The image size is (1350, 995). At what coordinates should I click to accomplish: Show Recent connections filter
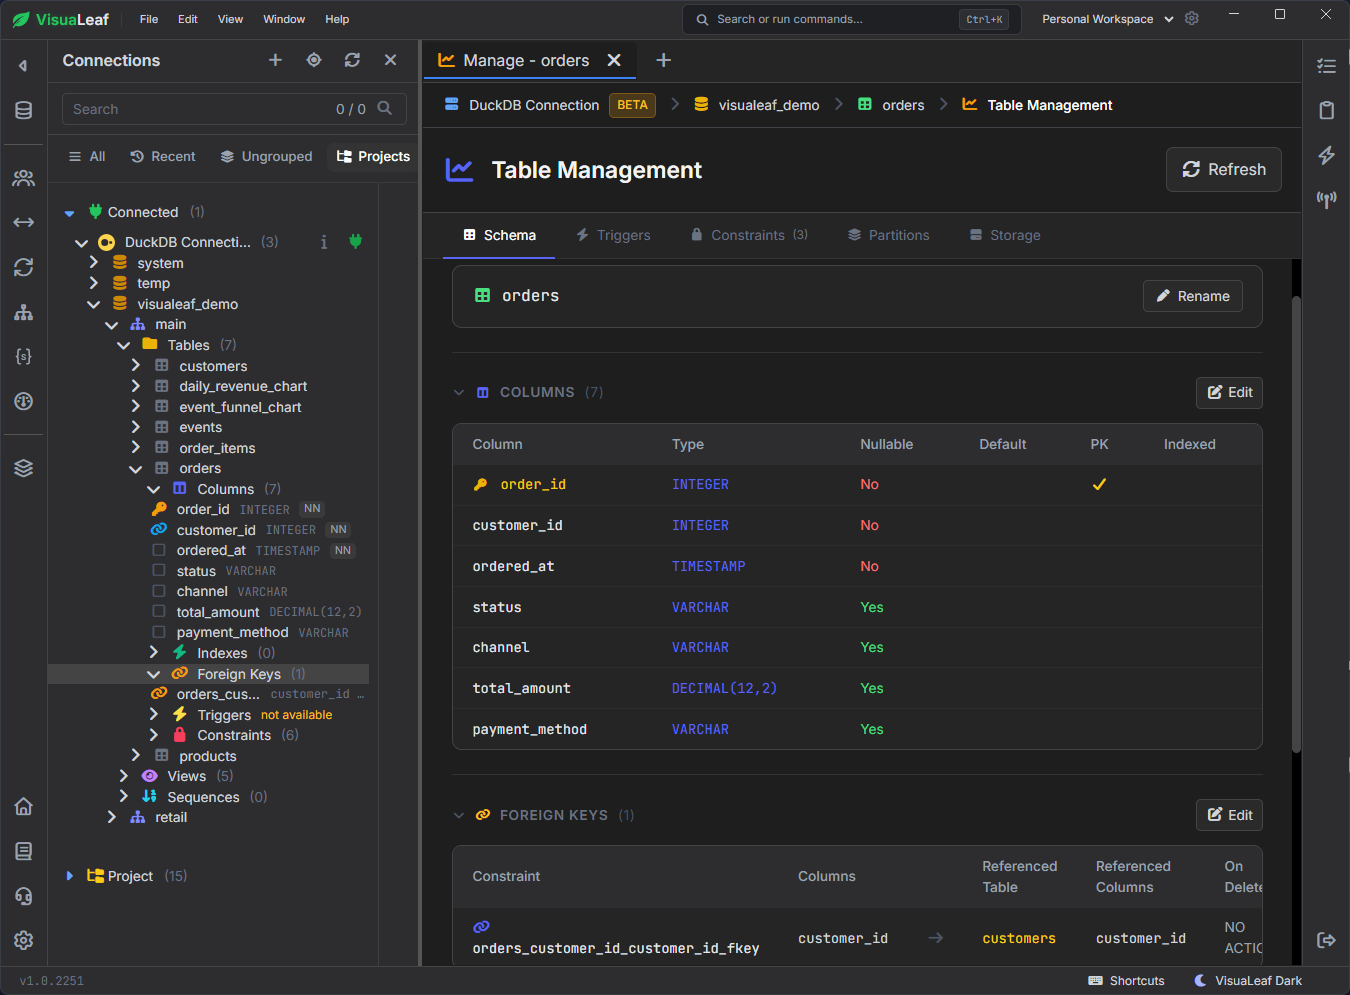(163, 156)
